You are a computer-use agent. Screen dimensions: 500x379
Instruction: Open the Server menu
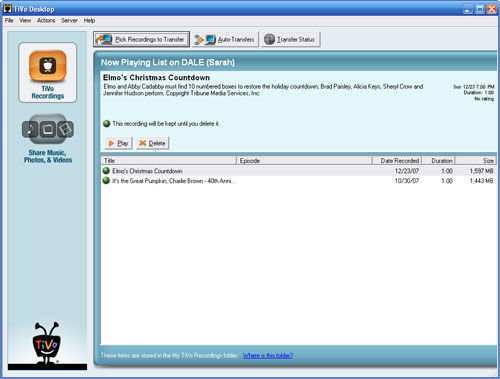coord(69,21)
